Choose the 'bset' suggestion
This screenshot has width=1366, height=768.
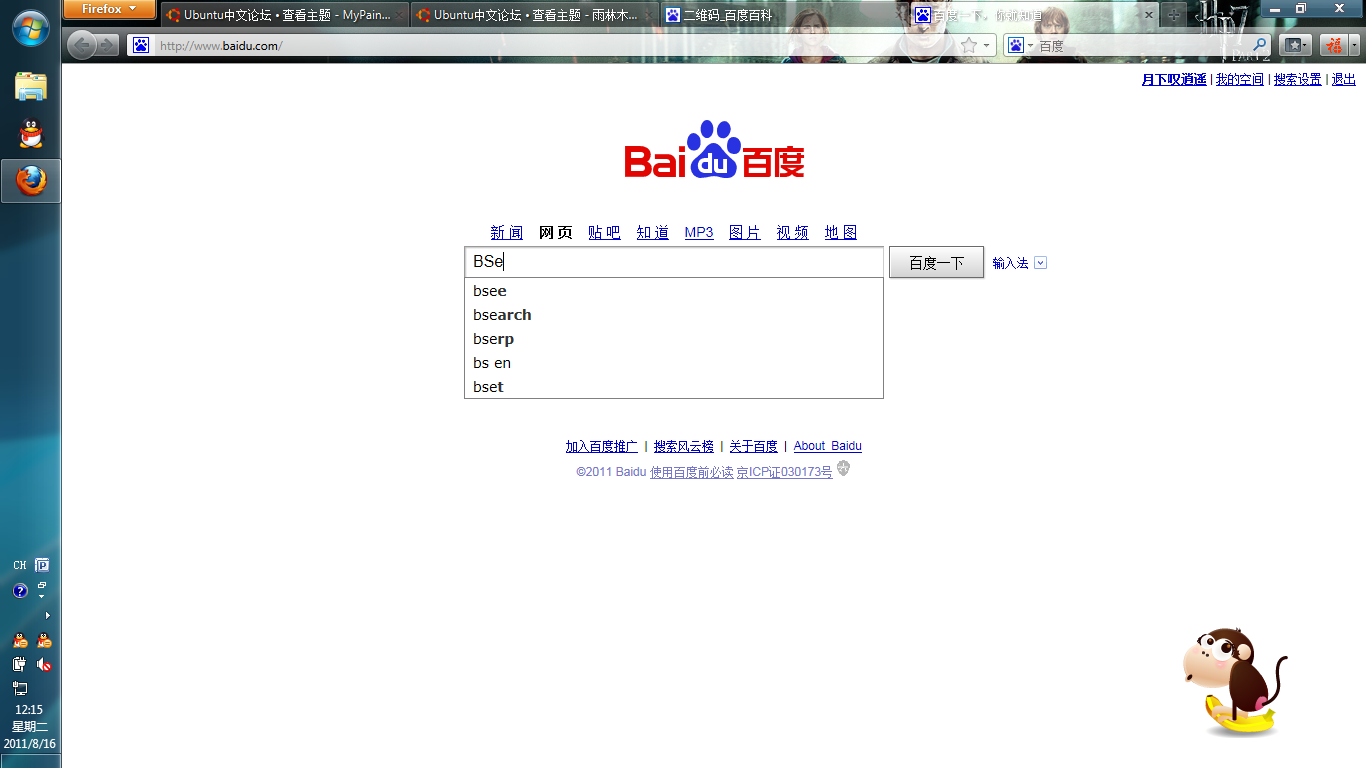(x=674, y=387)
